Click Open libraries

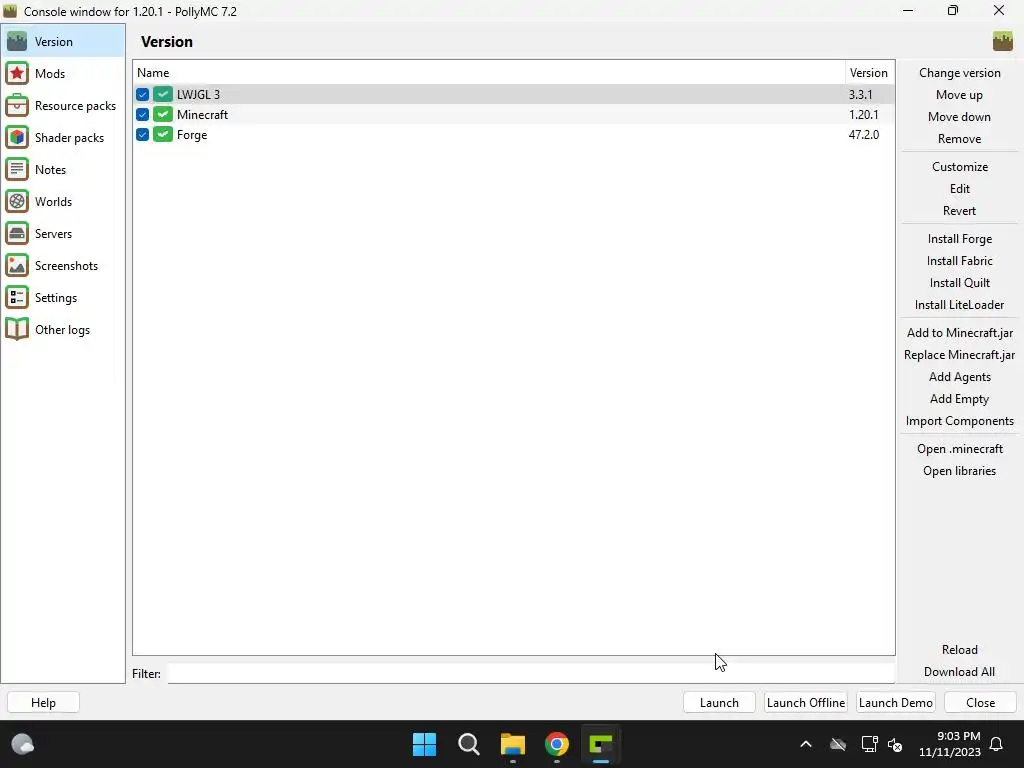point(959,471)
